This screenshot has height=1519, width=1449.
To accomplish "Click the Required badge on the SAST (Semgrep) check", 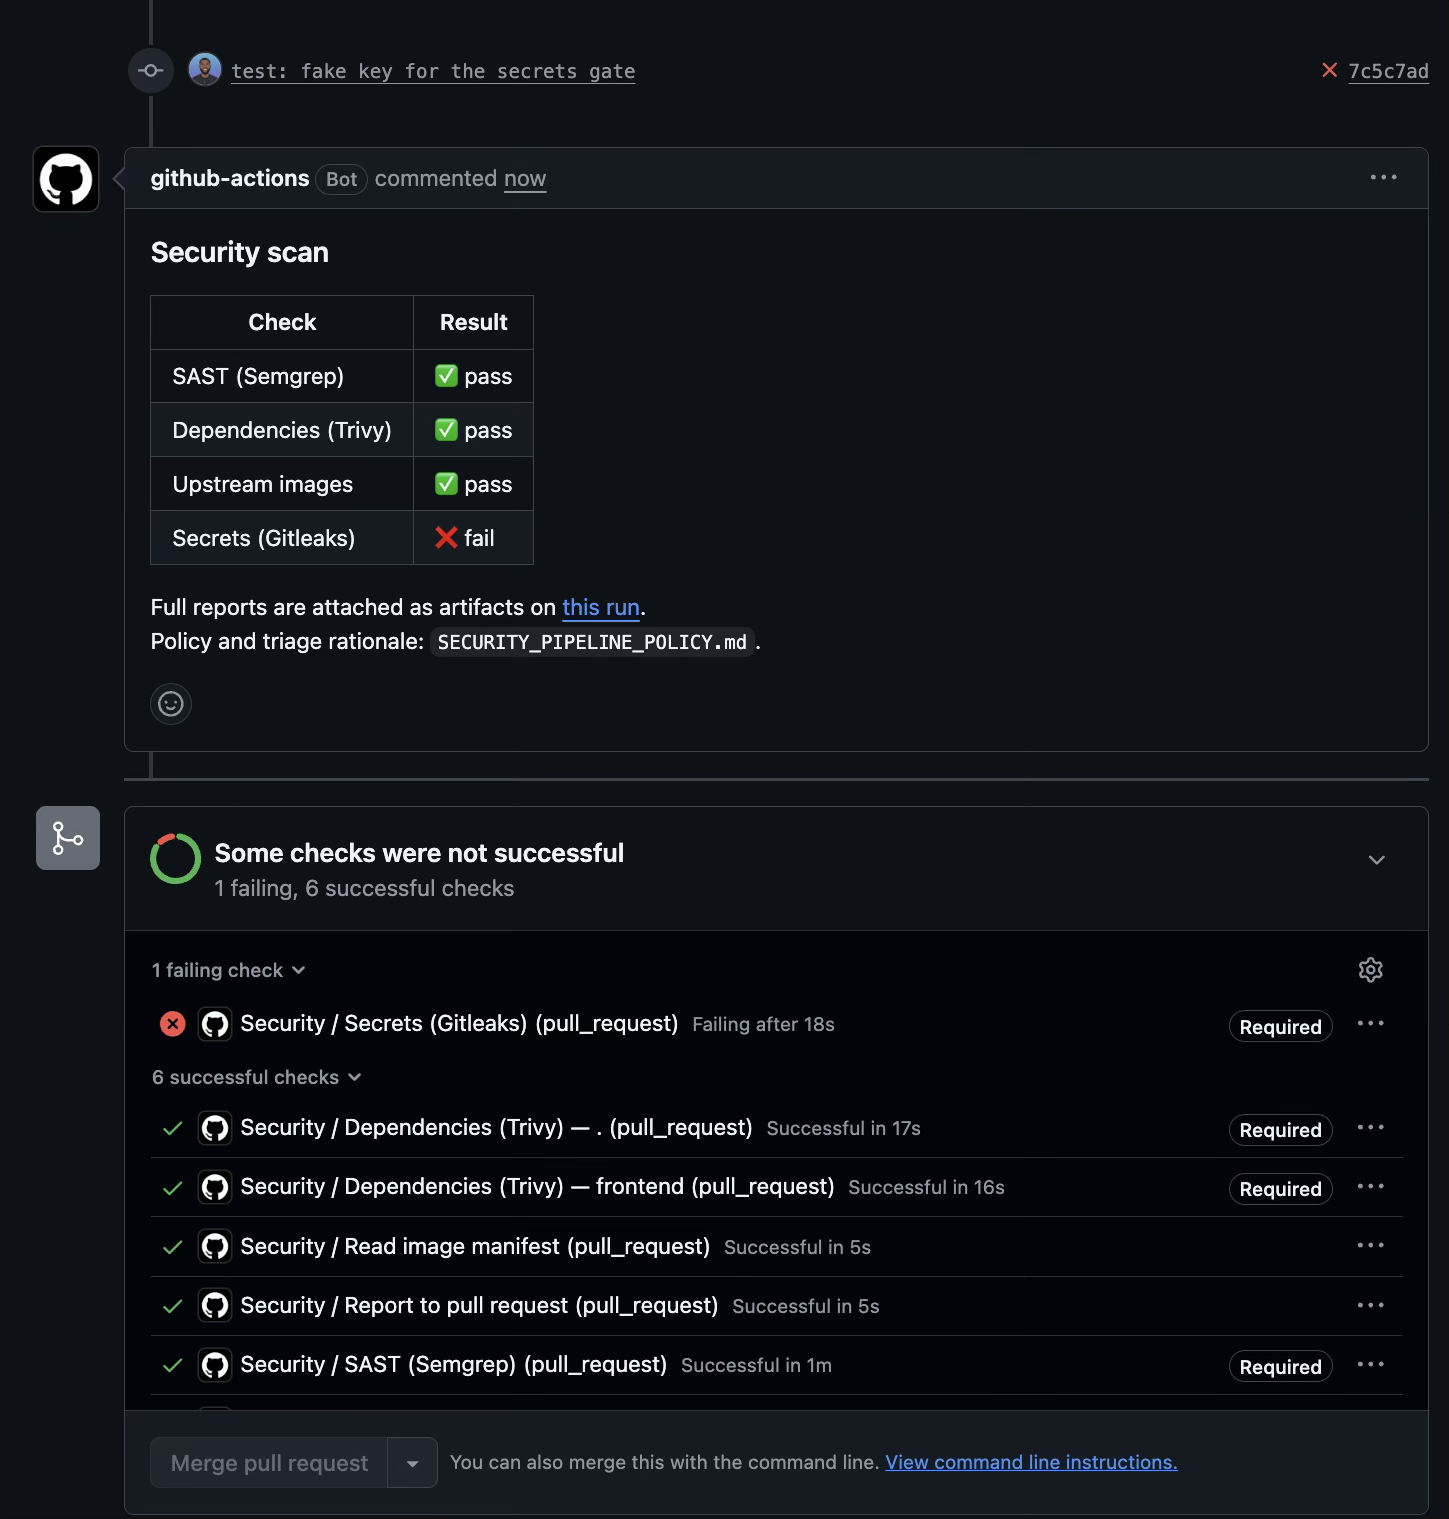I will click(x=1280, y=1367).
